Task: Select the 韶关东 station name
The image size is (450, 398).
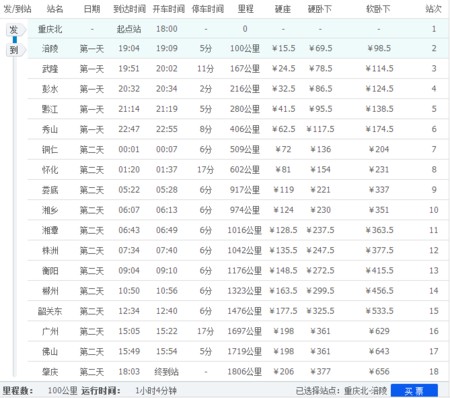Action: tap(50, 311)
